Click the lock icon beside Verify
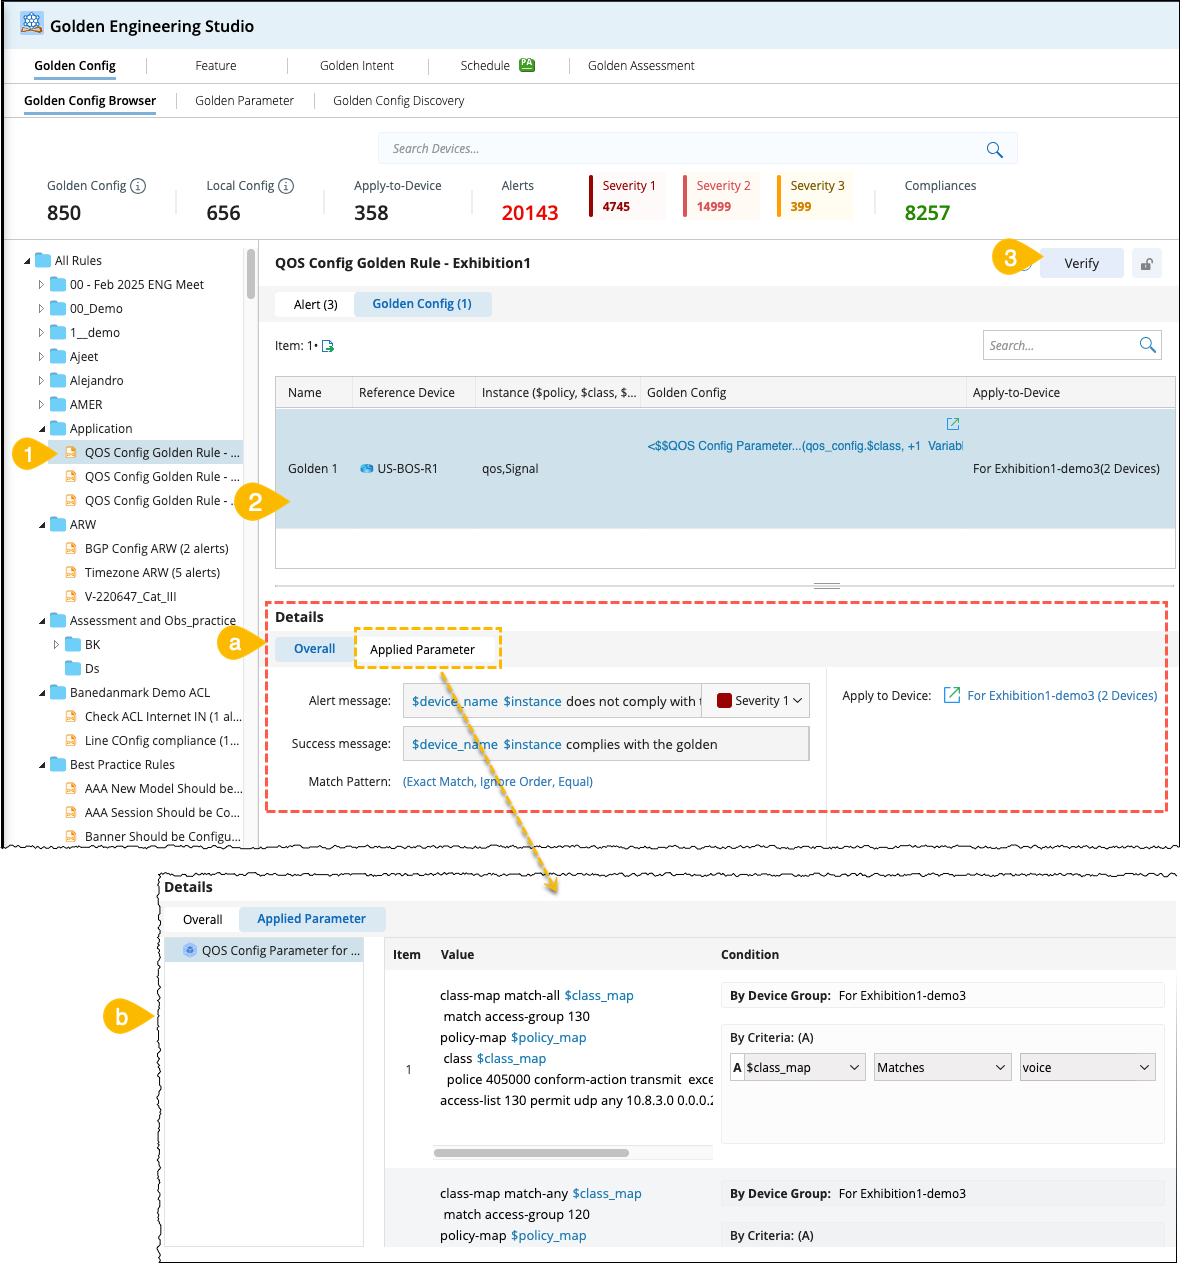This screenshot has width=1183, height=1266. (1147, 264)
